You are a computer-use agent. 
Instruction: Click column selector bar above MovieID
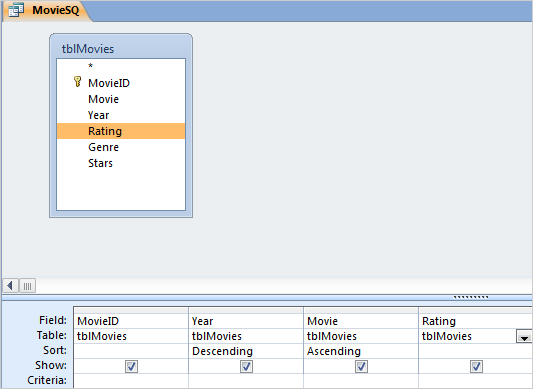(x=131, y=310)
